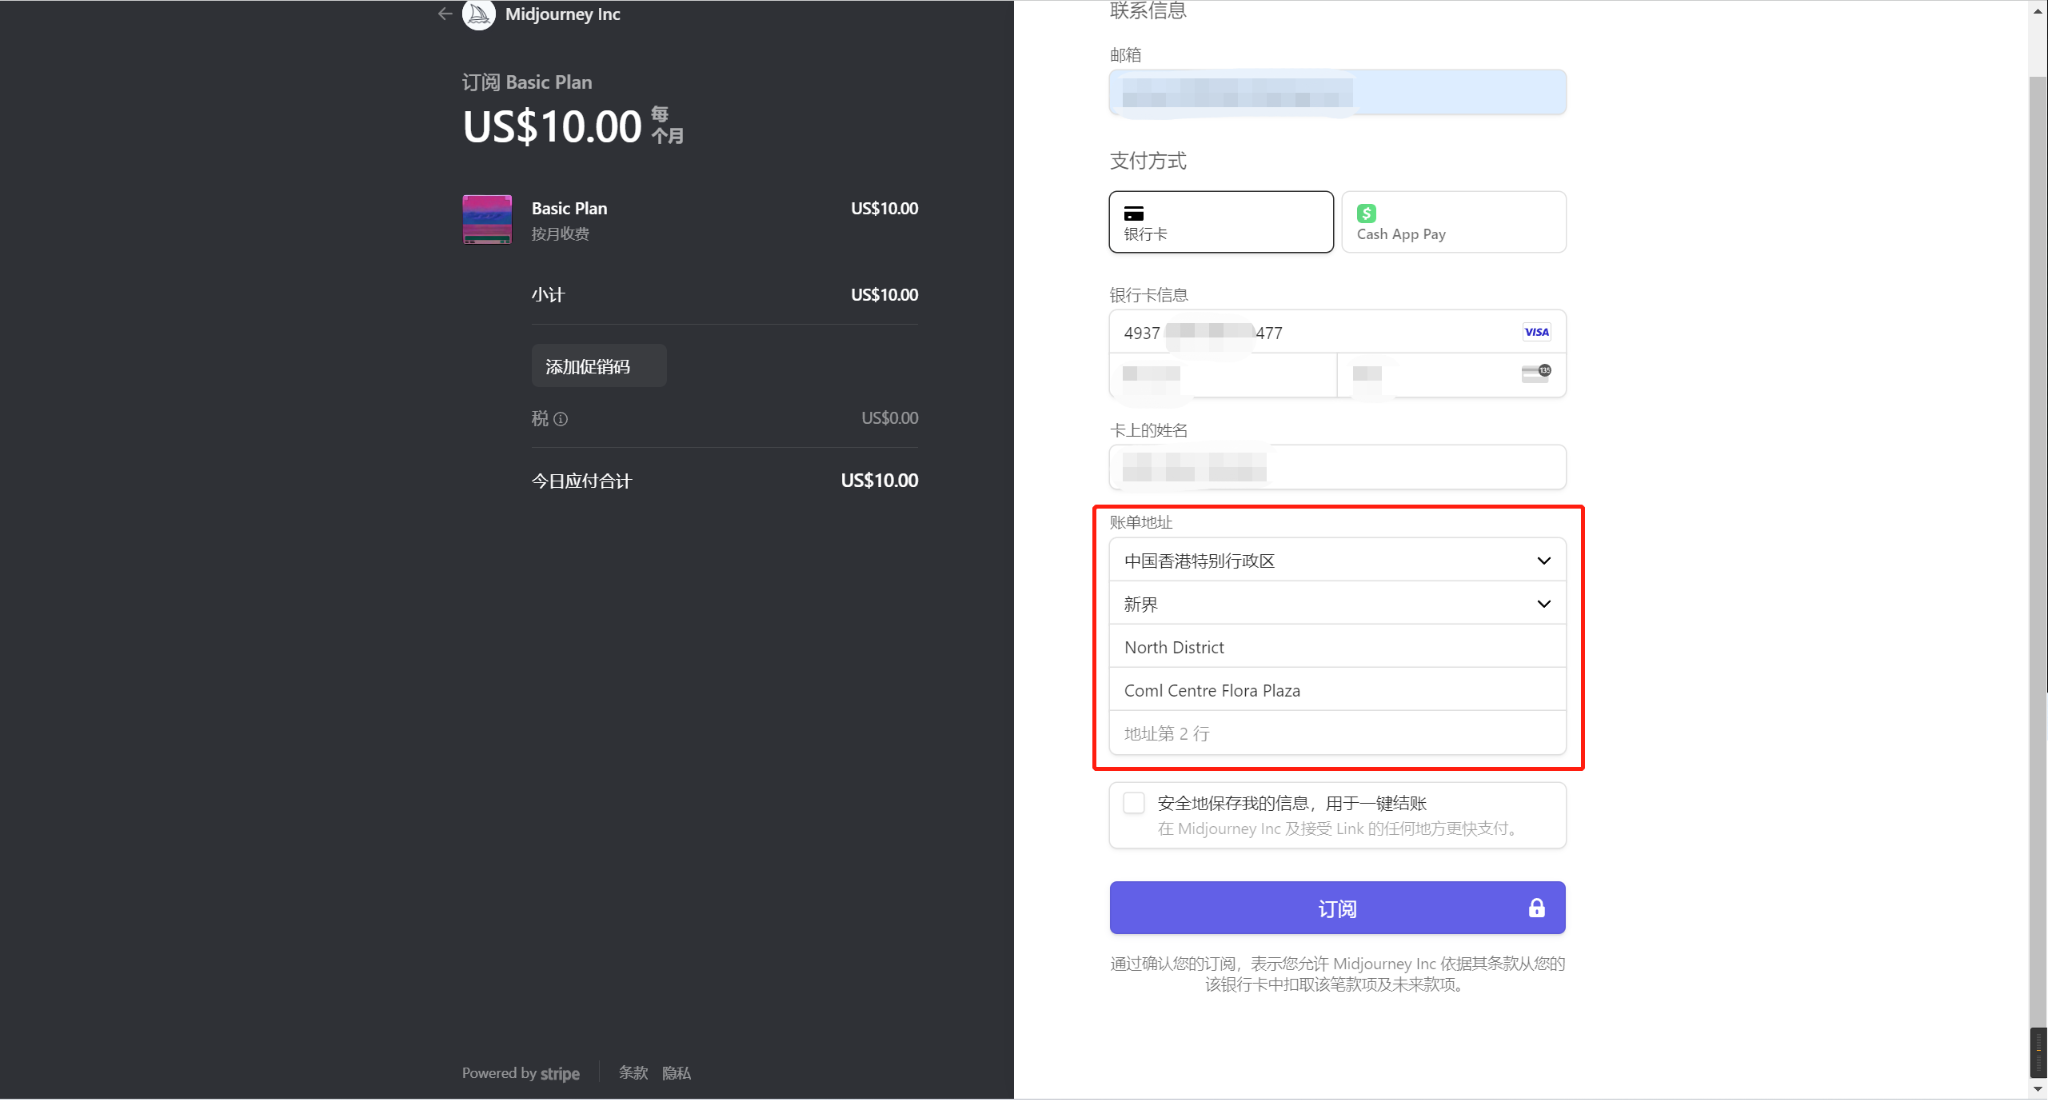Click the card CVC field

pyautogui.click(x=1452, y=375)
